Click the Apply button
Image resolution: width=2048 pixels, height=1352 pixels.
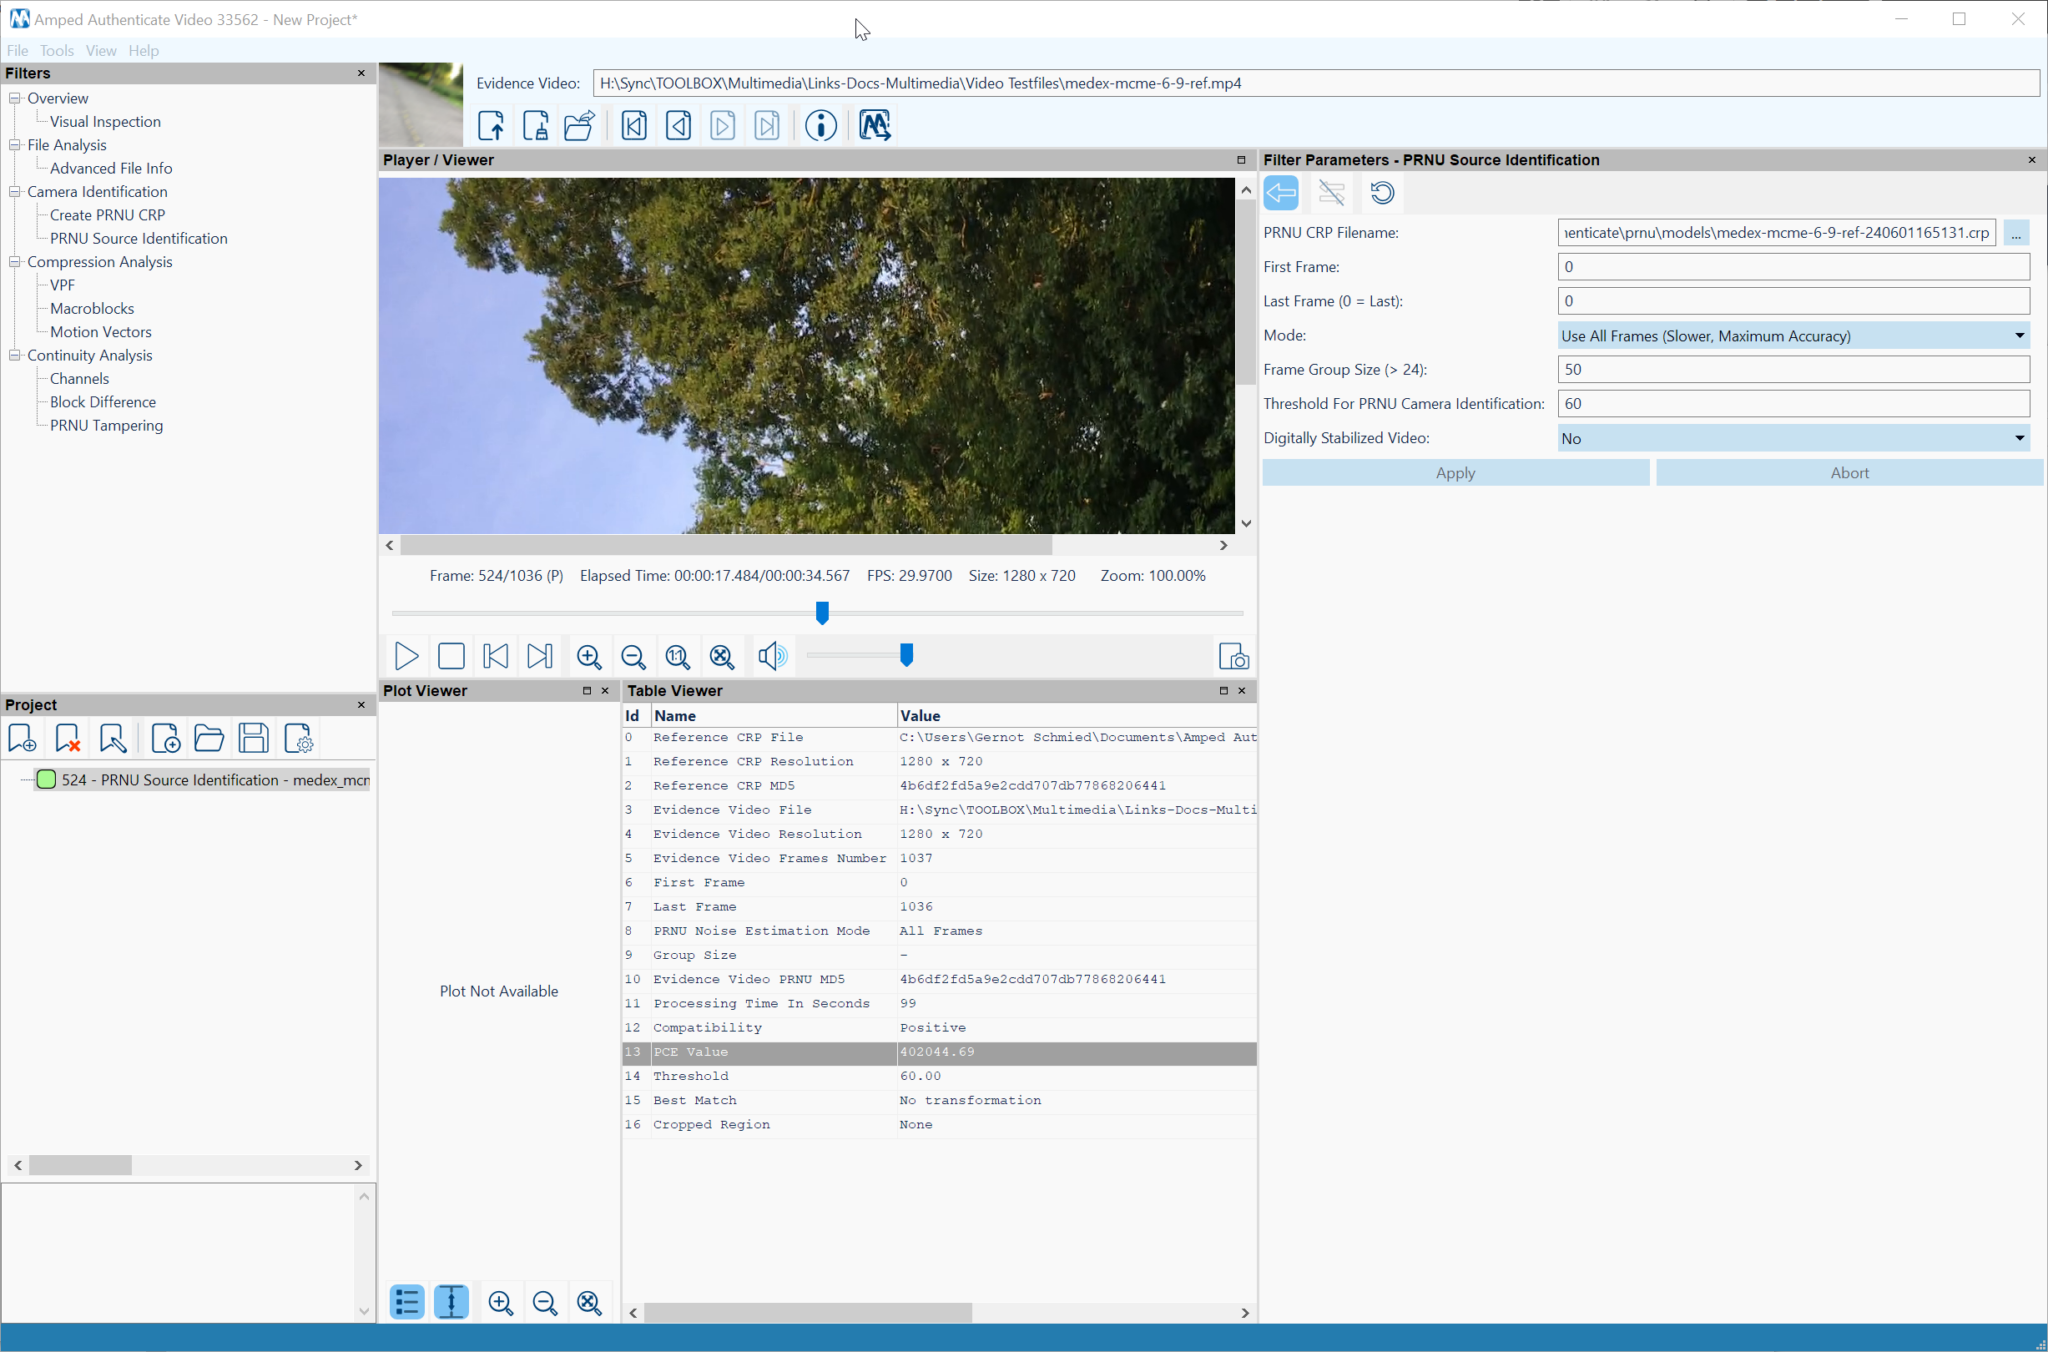pyautogui.click(x=1455, y=472)
